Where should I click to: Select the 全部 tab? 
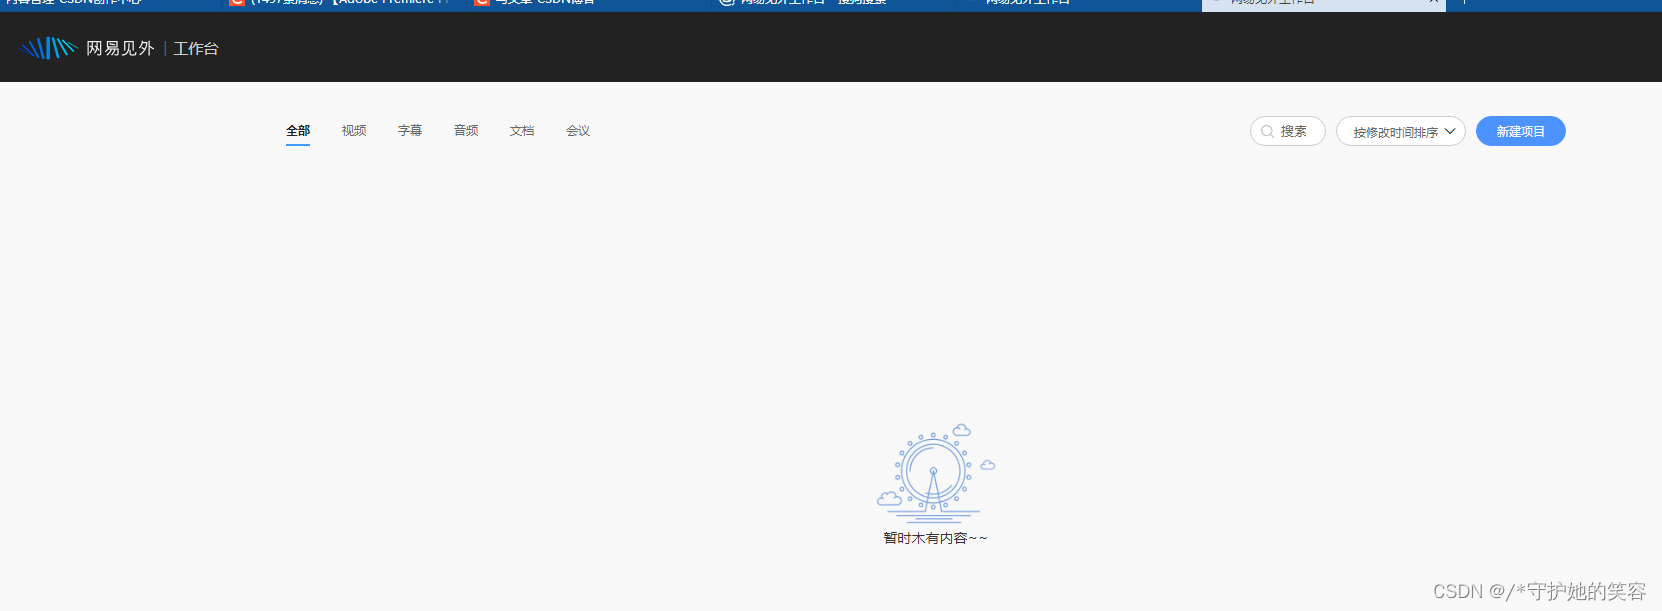(x=298, y=131)
